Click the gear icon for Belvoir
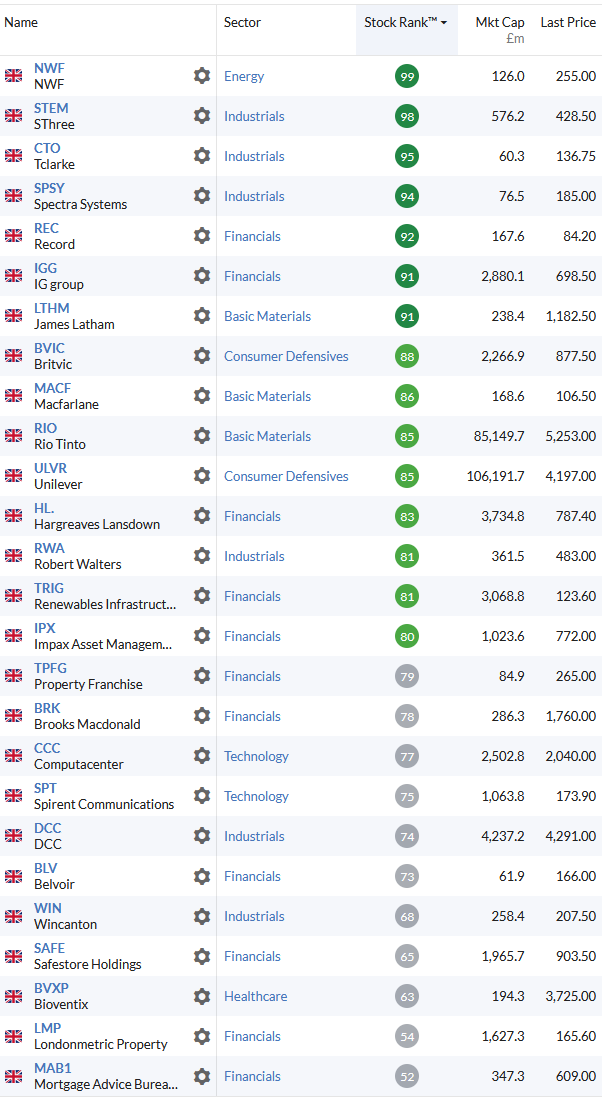602x1103 pixels. [x=202, y=876]
